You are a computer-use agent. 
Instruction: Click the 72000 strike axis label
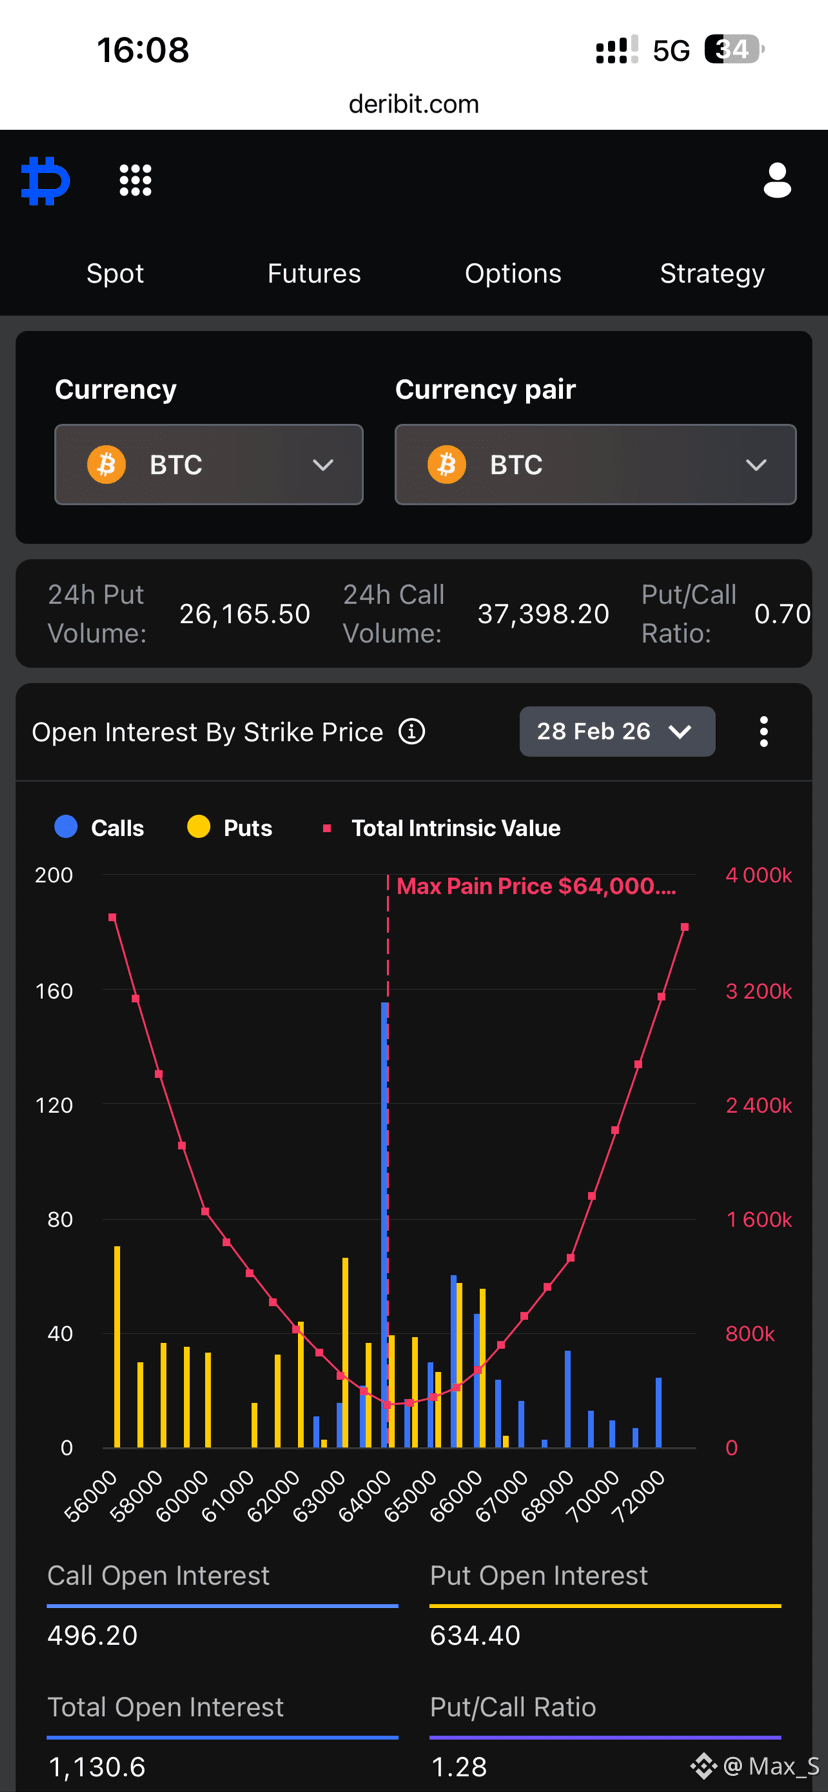638,1497
